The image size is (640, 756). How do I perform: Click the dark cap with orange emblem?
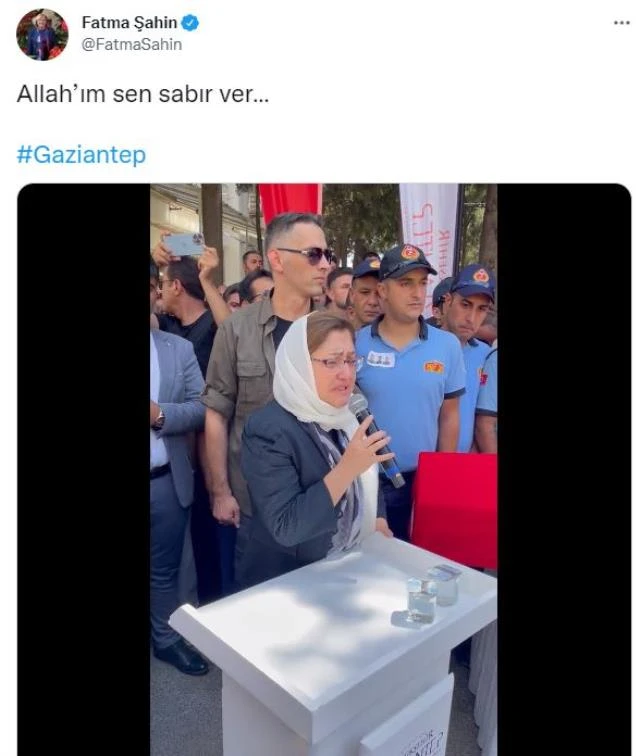[407, 261]
